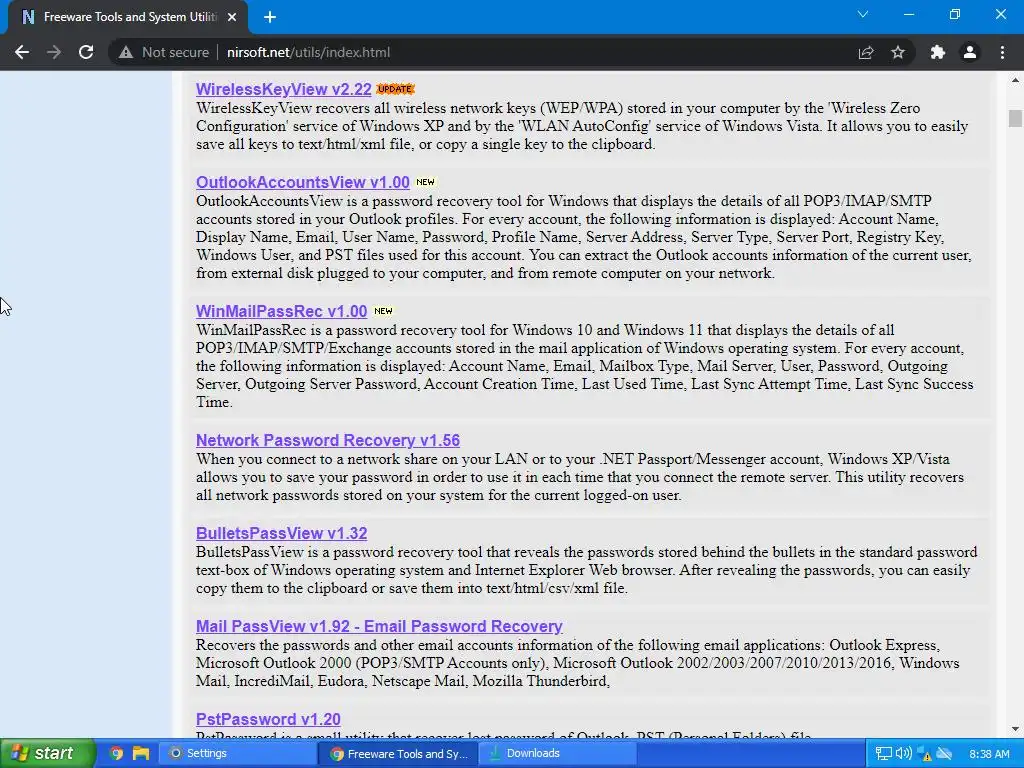Click the Not secure warning icon
Screen dimensions: 1024x768
(125, 52)
